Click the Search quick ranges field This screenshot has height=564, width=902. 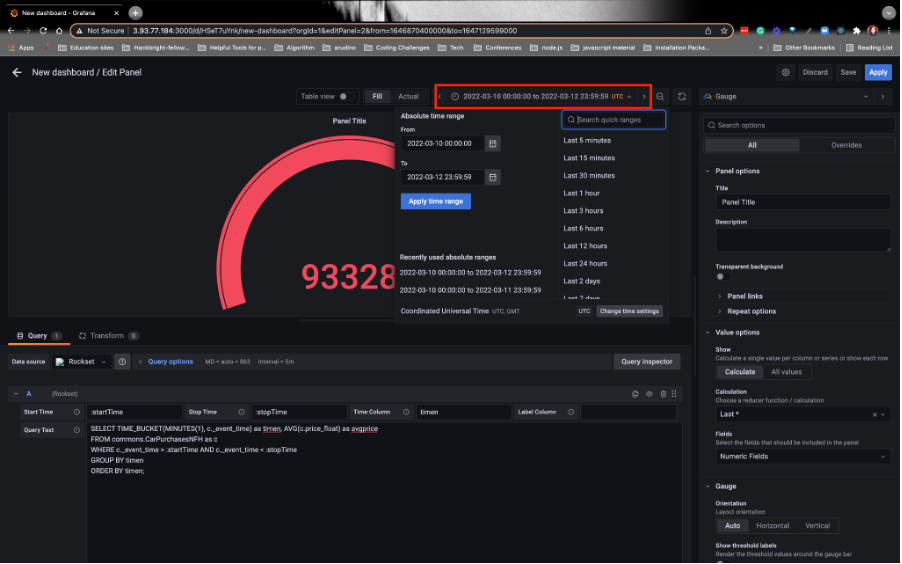coord(614,120)
